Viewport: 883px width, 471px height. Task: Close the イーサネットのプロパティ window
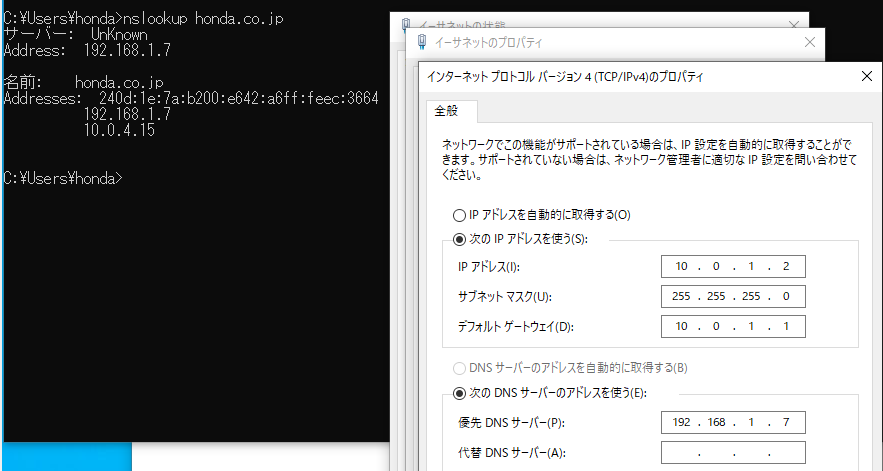pos(810,42)
